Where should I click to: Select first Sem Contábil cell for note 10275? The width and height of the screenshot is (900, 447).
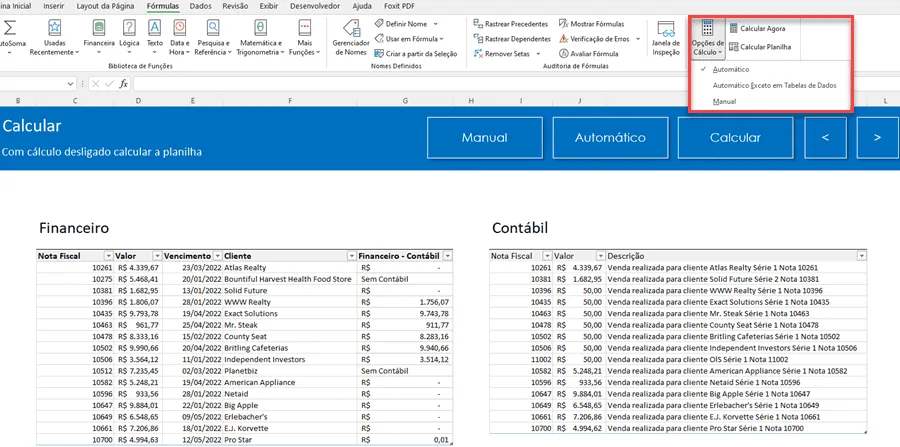coord(405,279)
